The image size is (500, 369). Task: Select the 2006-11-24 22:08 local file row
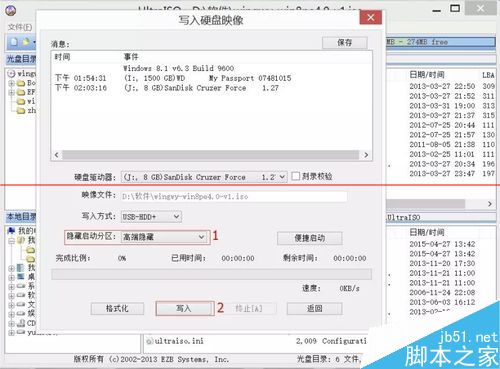tap(442, 292)
